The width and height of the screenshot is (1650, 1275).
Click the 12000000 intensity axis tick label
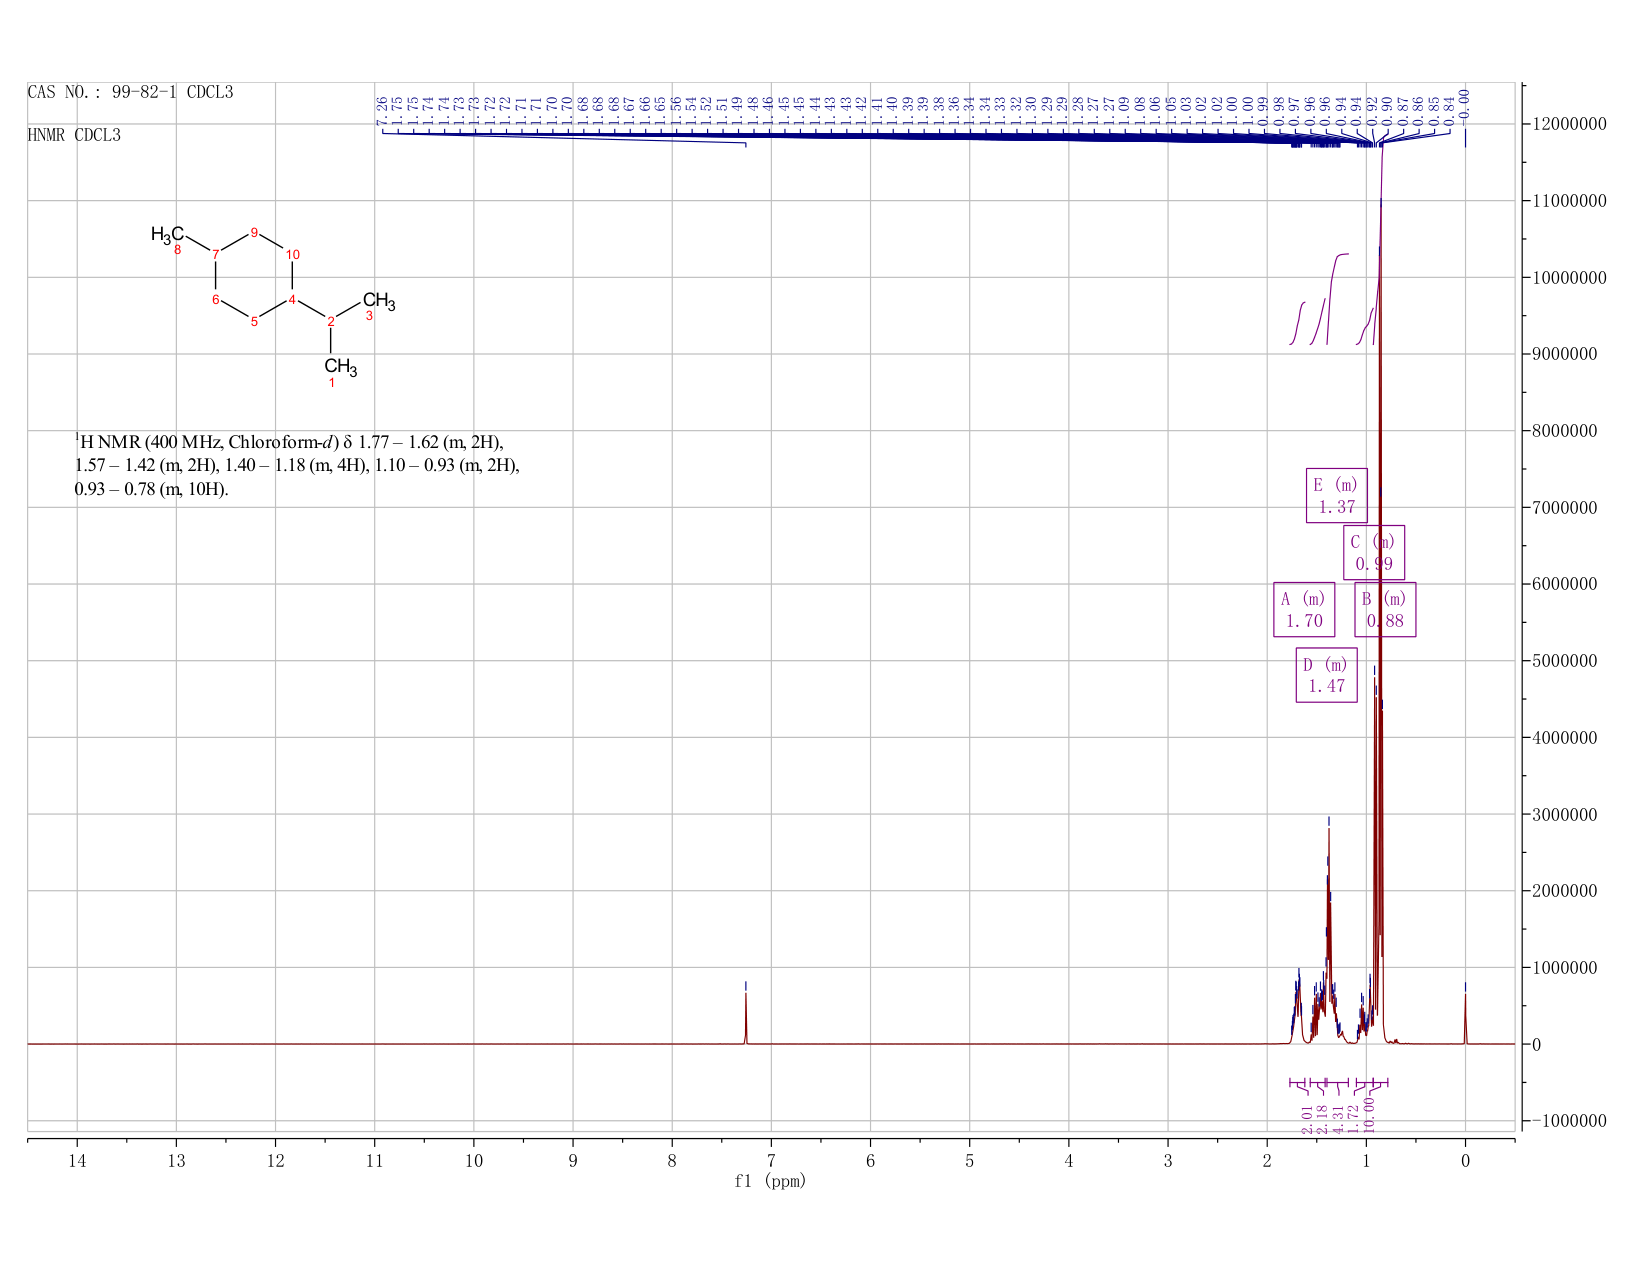(x=1568, y=124)
